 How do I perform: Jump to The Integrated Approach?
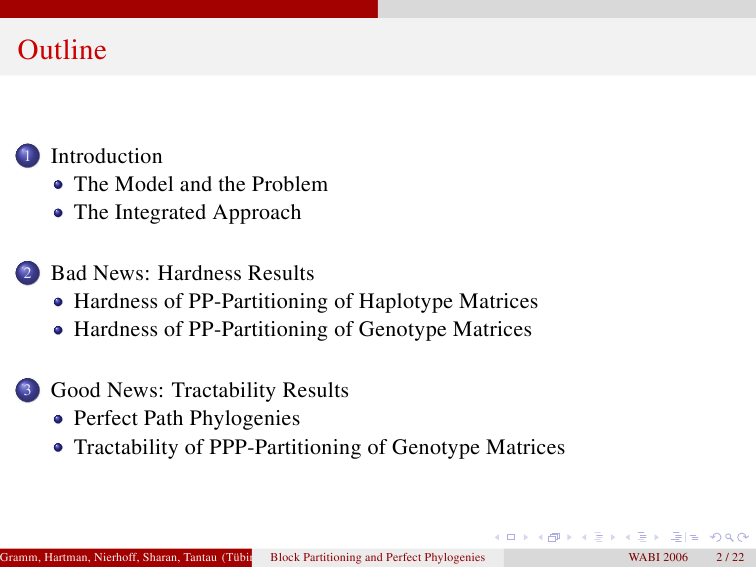click(187, 213)
